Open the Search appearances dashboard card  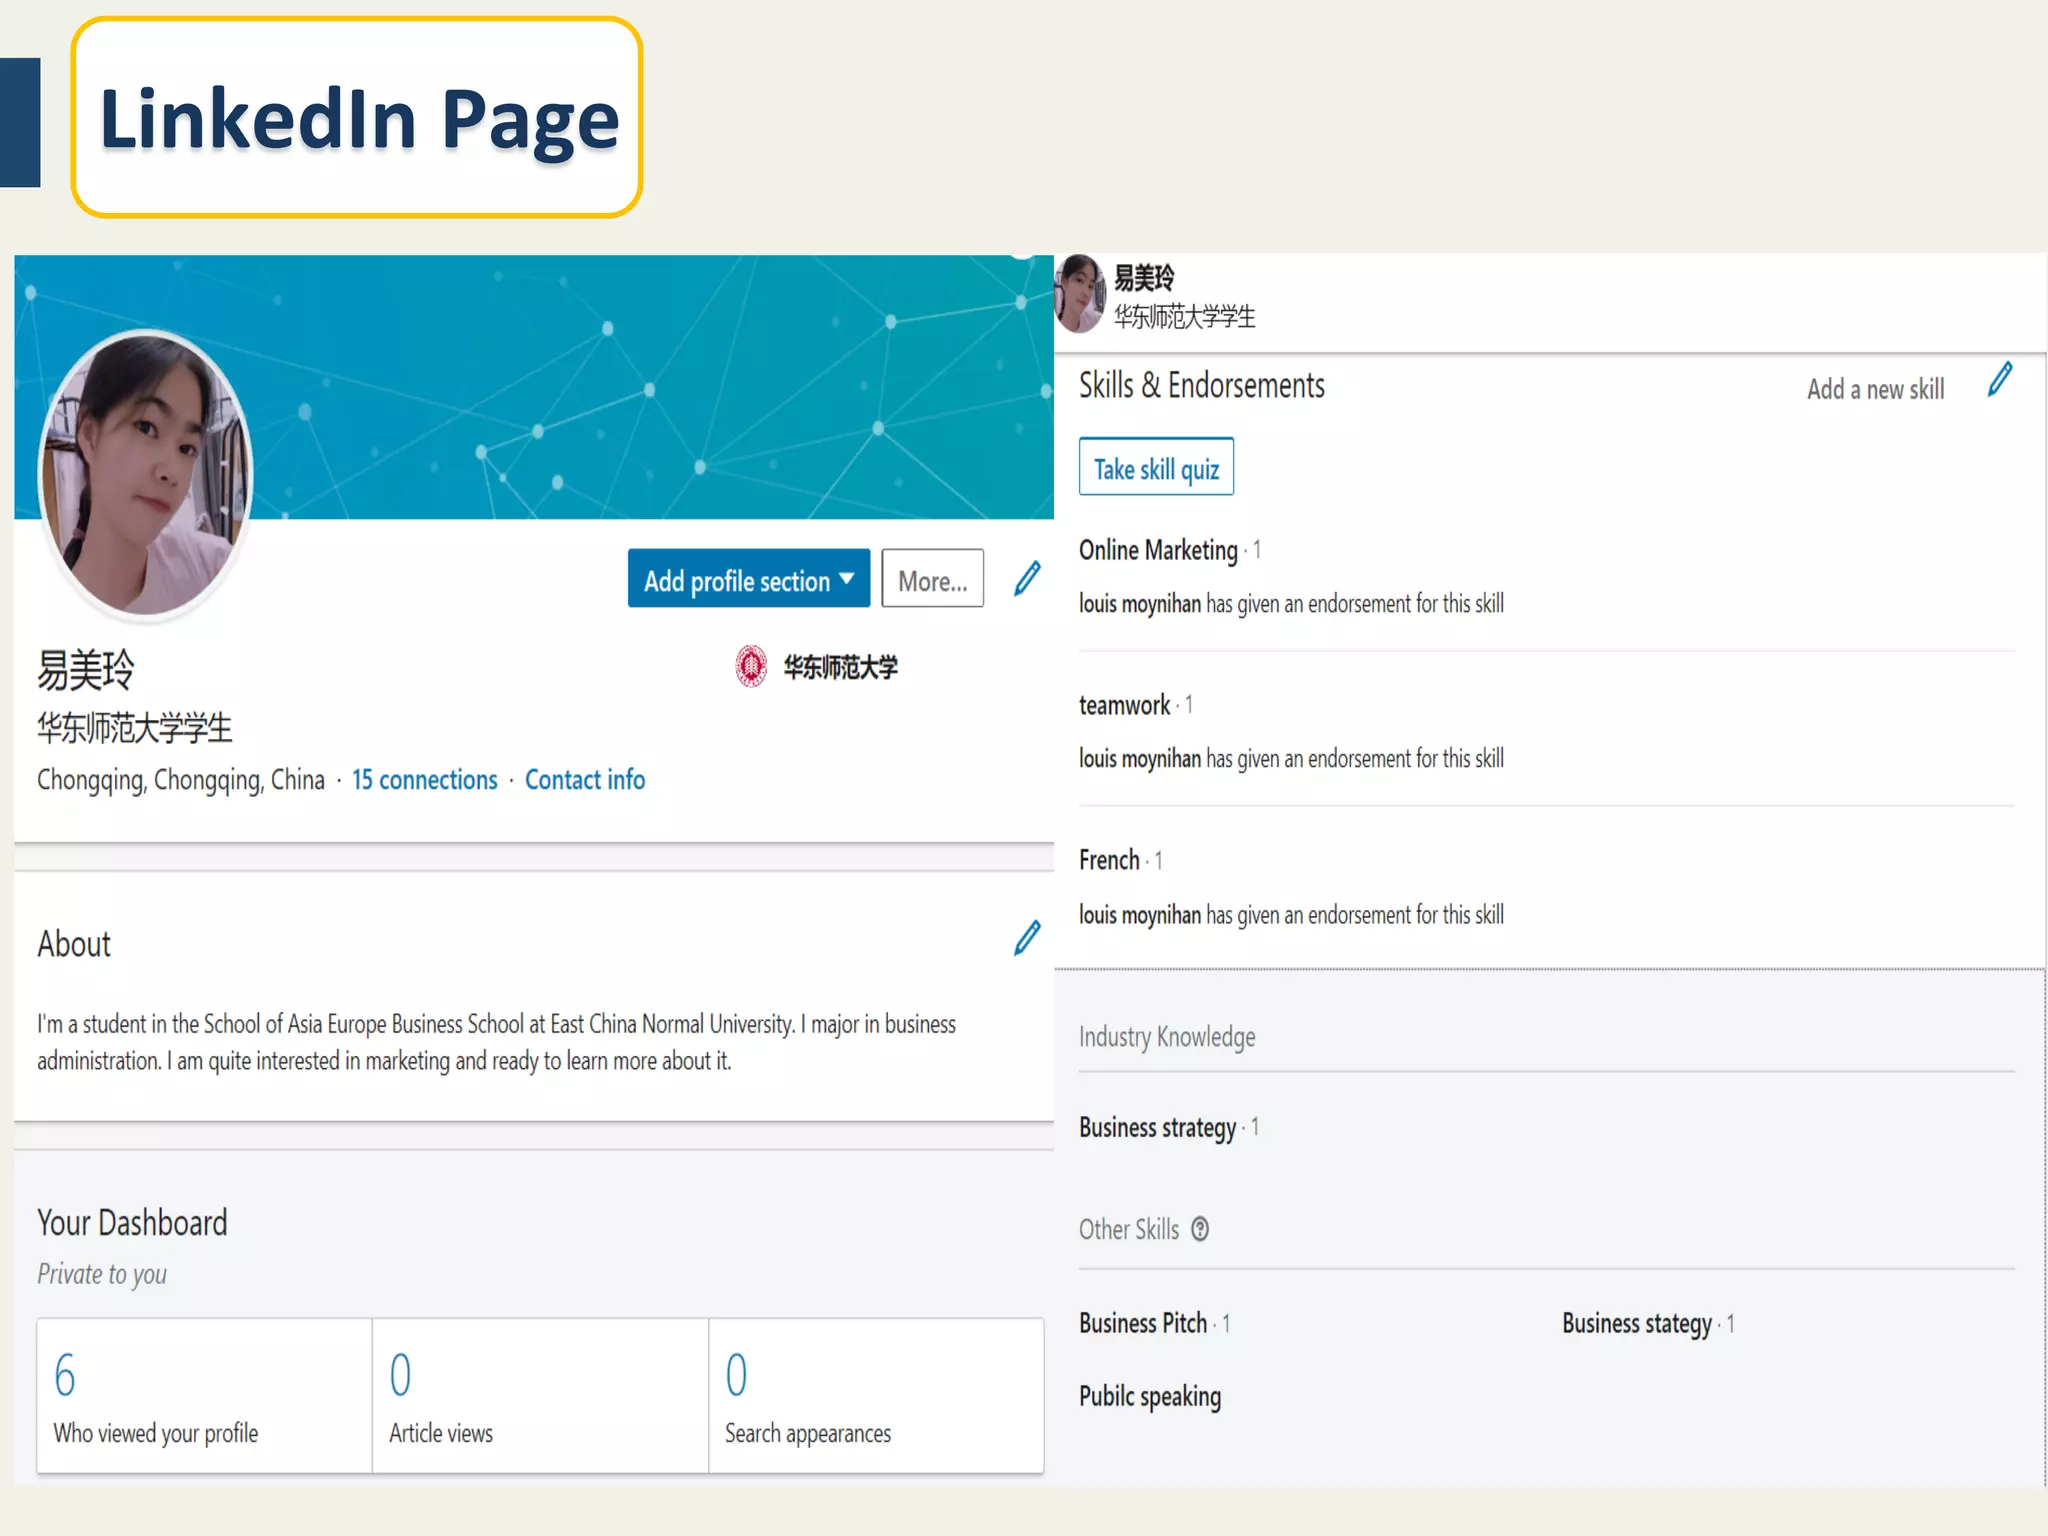tap(876, 1396)
